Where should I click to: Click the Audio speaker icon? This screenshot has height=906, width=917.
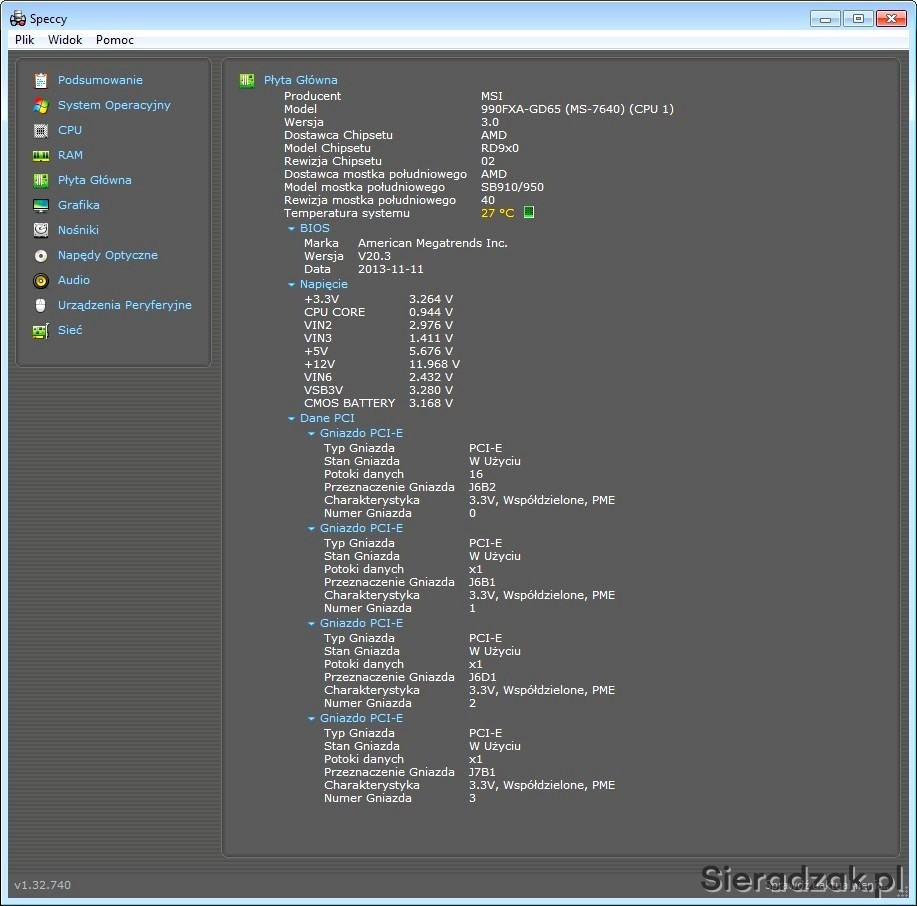pos(40,281)
